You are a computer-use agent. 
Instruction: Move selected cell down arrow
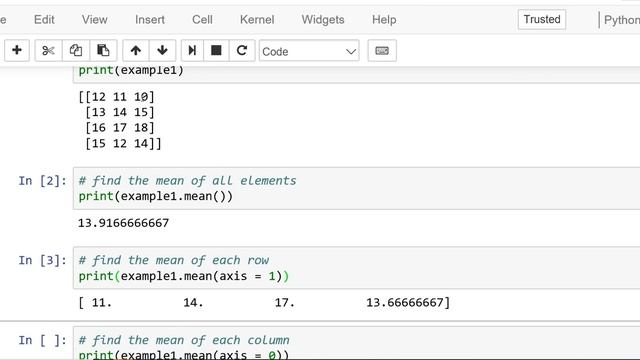[162, 51]
